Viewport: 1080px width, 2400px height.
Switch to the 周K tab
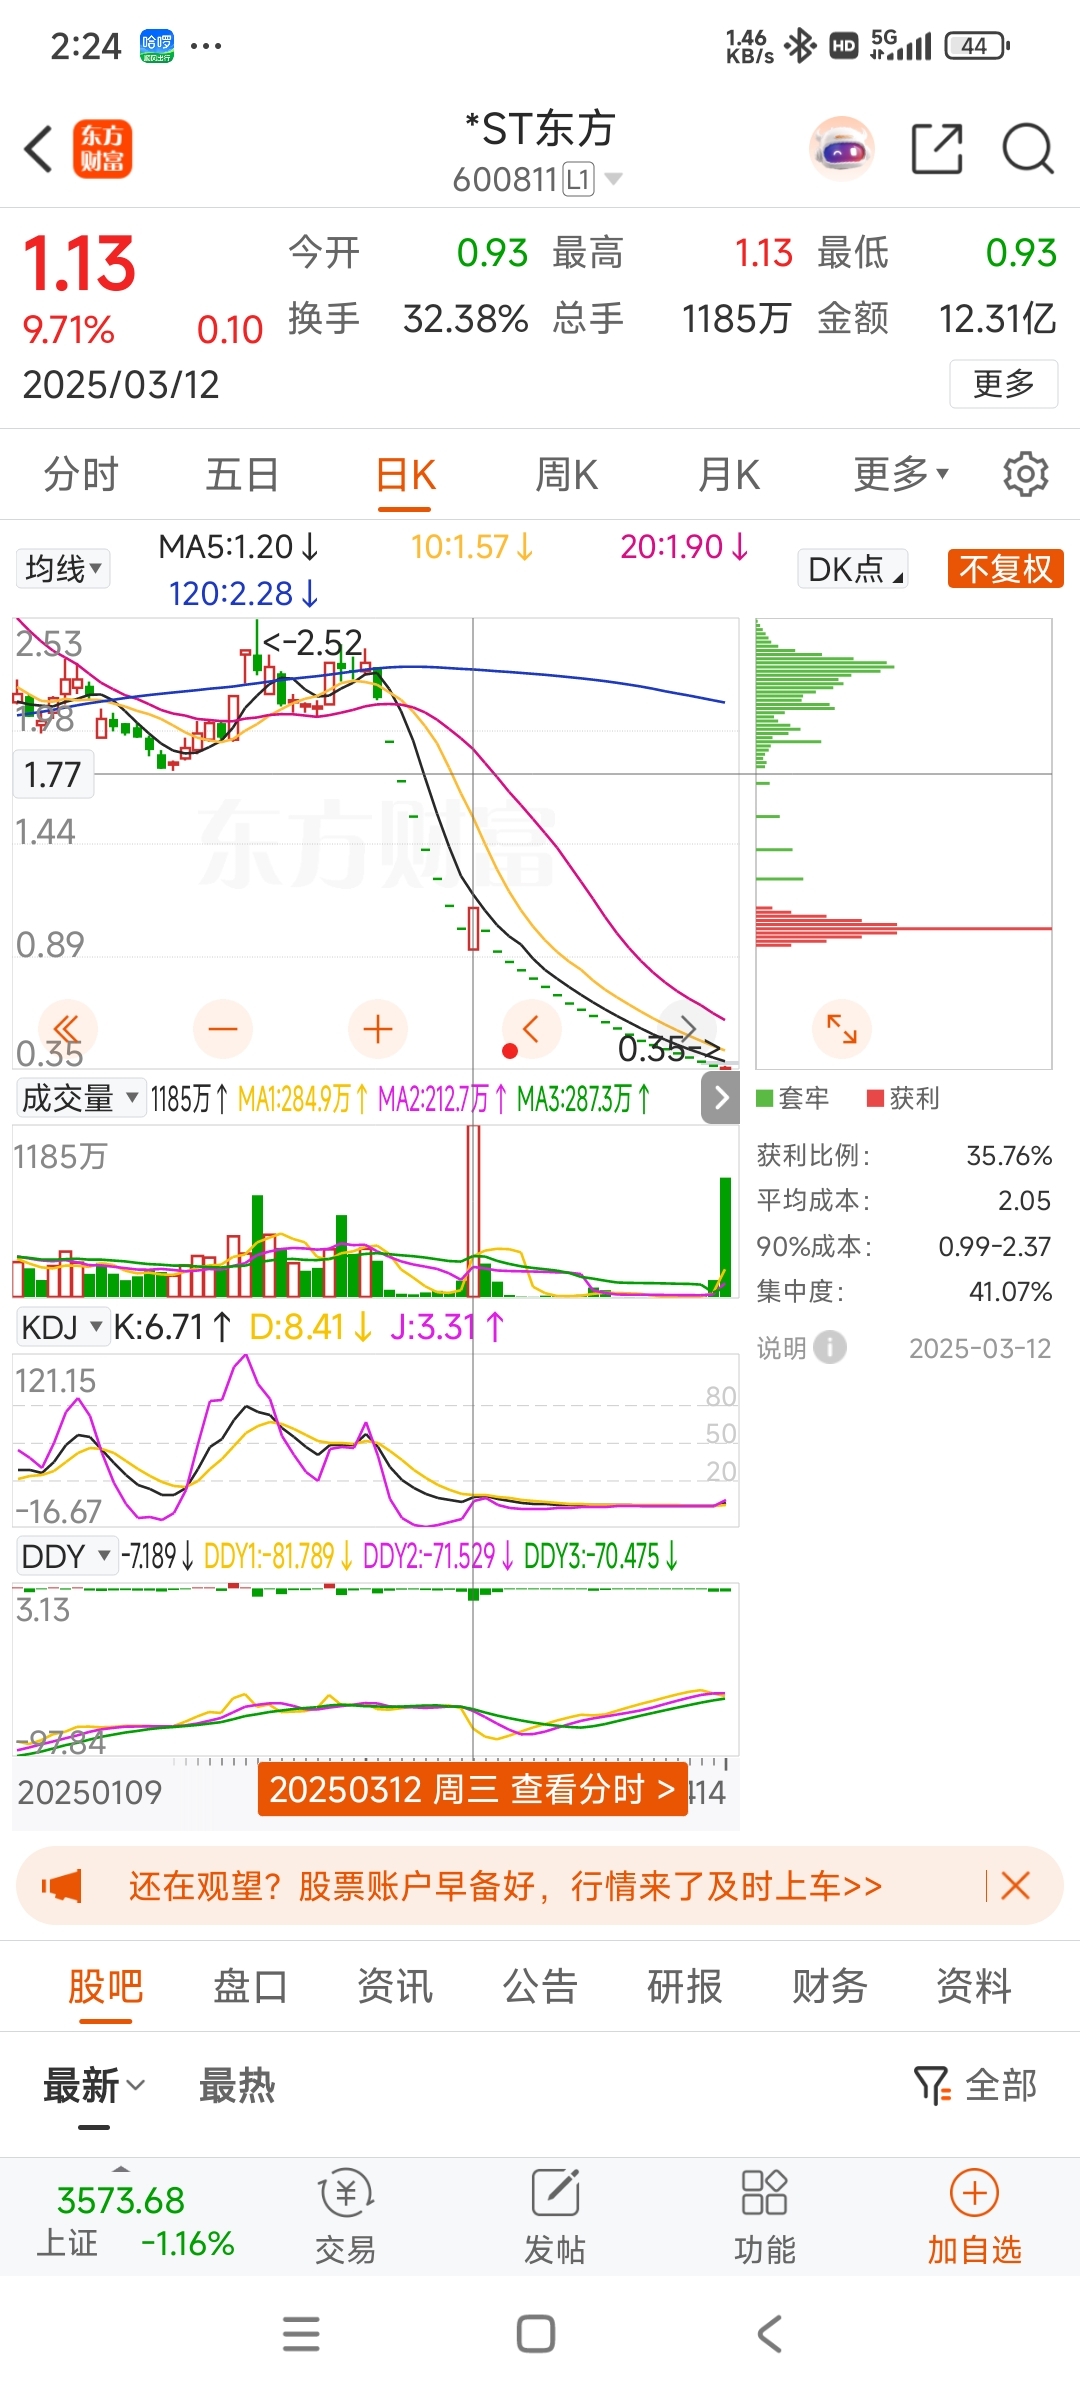[567, 474]
